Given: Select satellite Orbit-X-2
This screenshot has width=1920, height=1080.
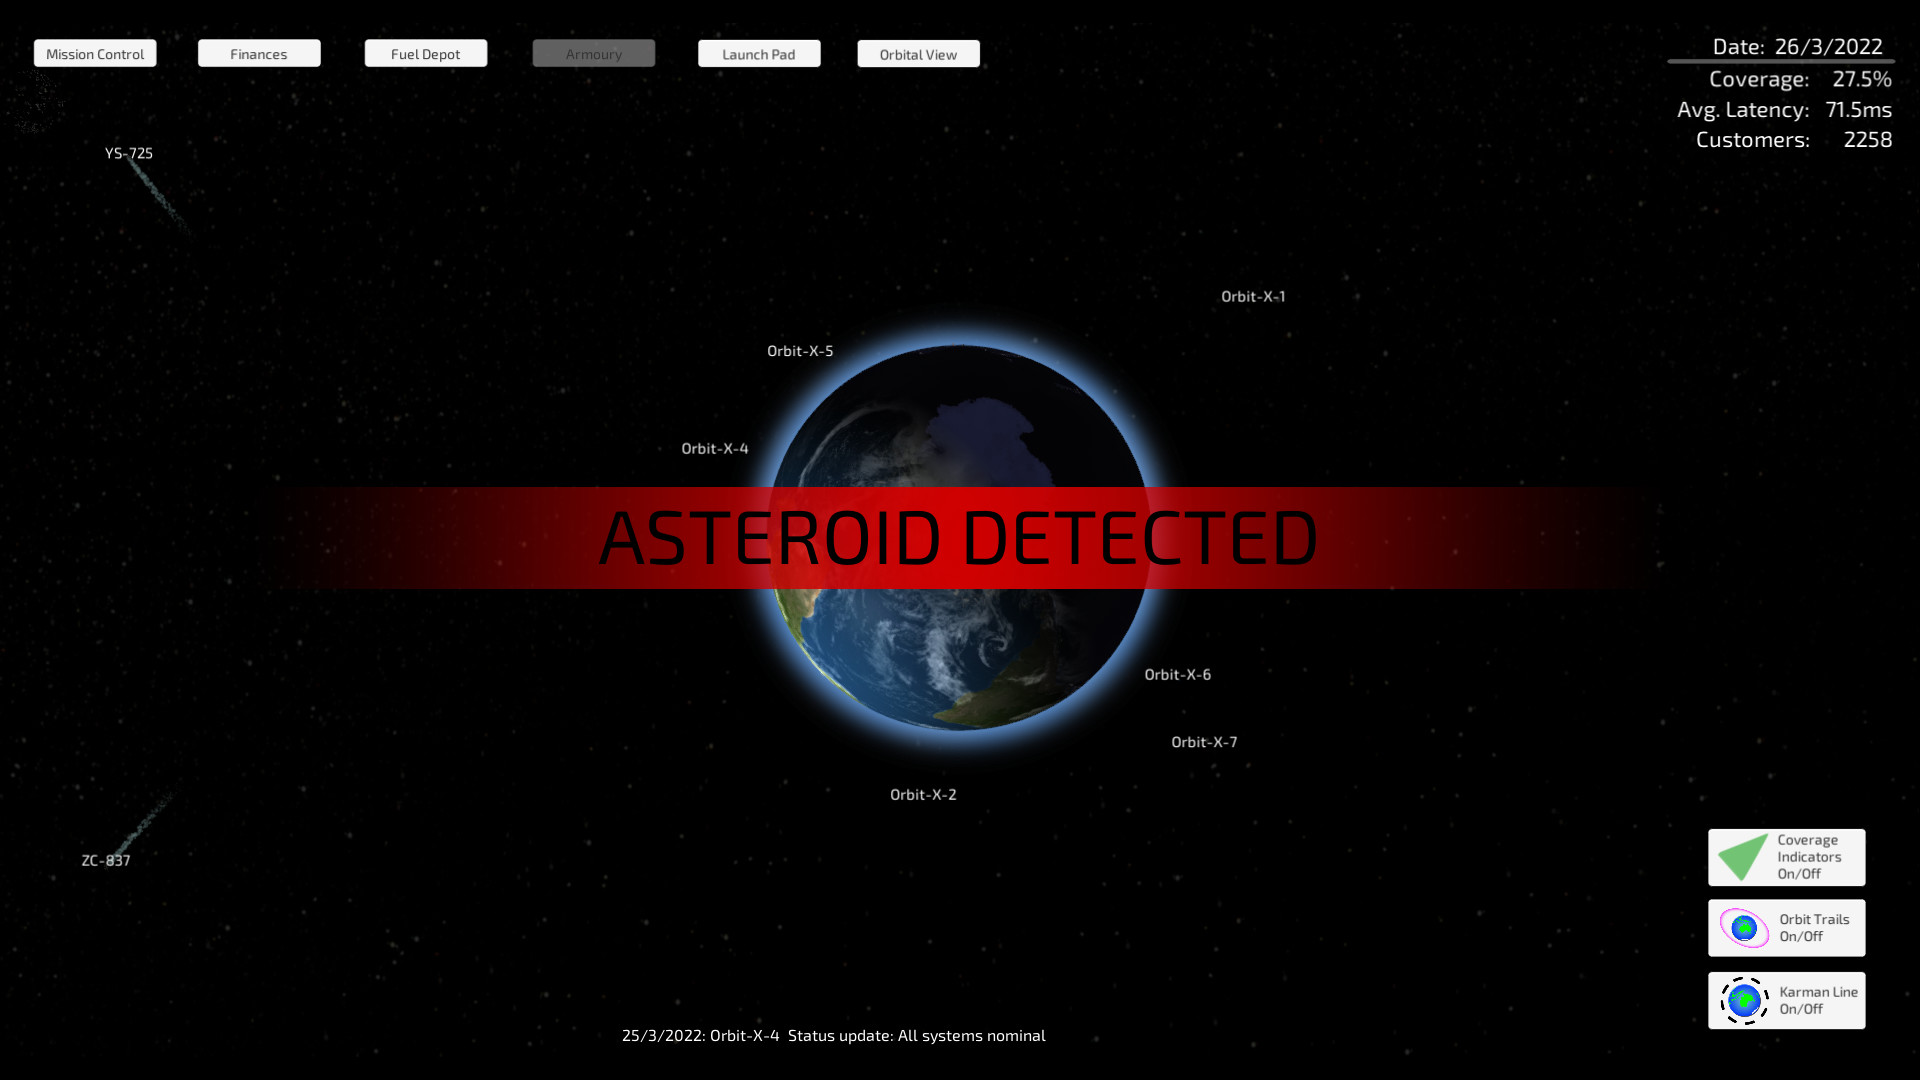Looking at the screenshot, I should (922, 794).
